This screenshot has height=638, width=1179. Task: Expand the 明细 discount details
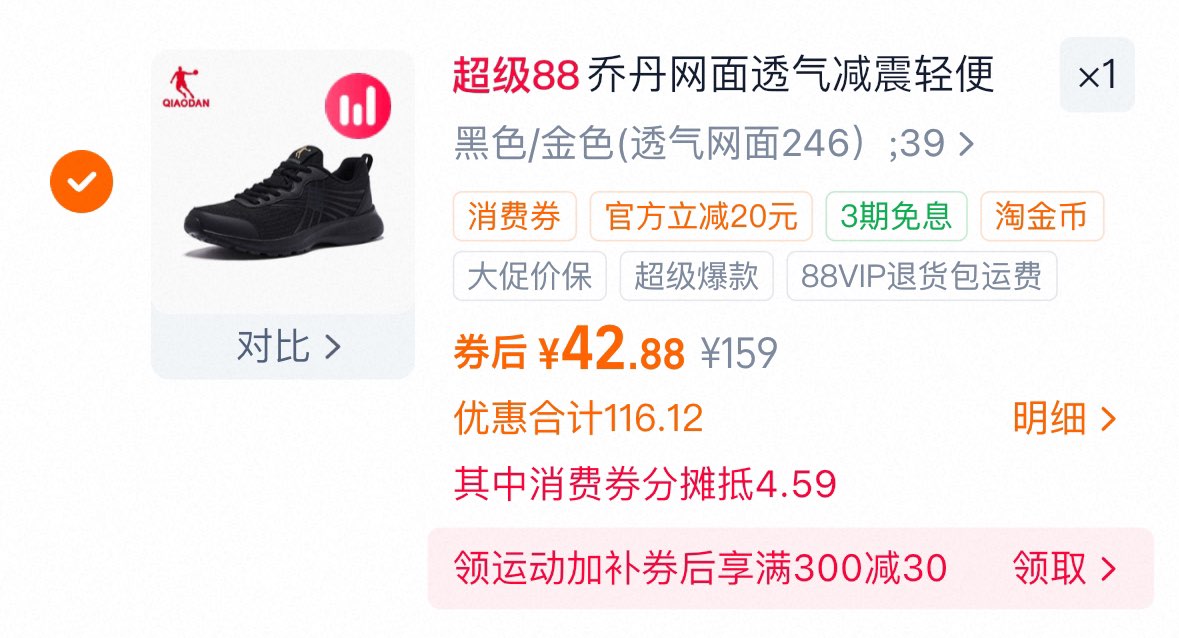(1064, 419)
